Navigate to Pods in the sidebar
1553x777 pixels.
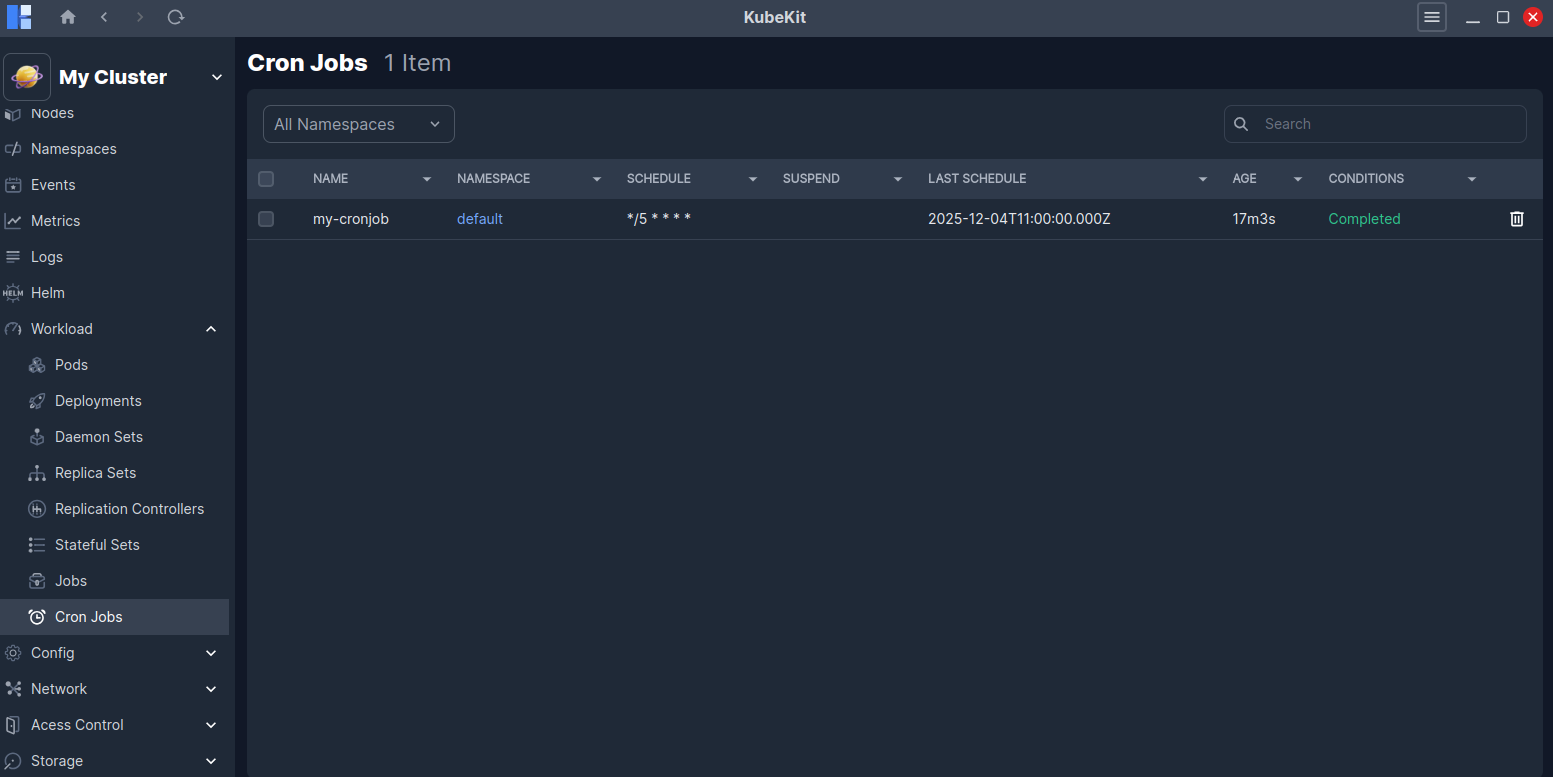[71, 365]
